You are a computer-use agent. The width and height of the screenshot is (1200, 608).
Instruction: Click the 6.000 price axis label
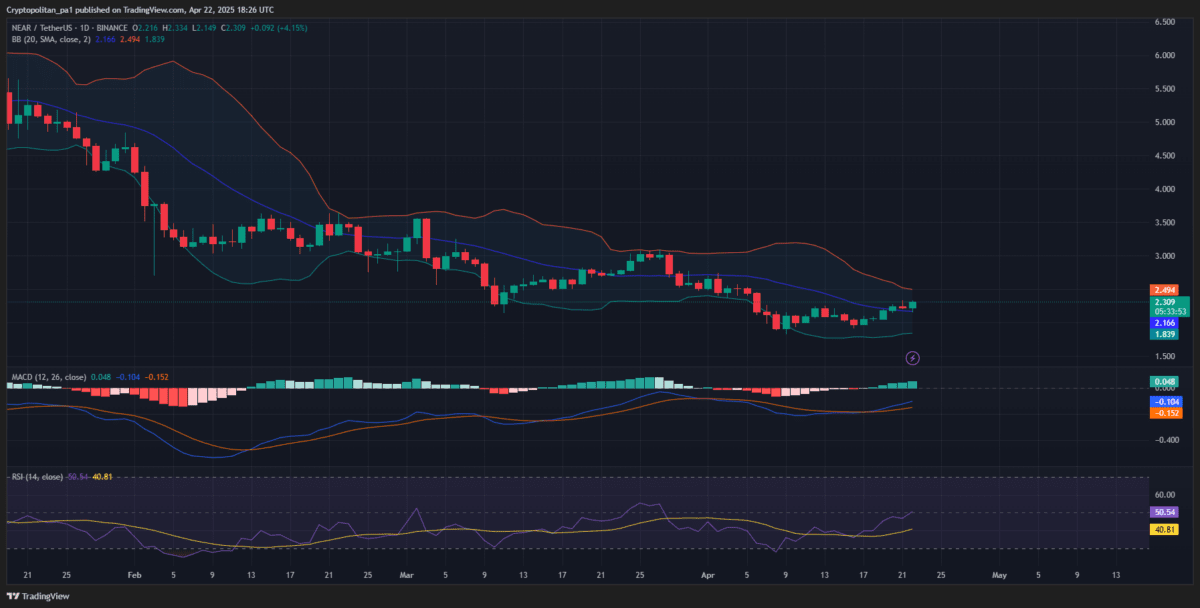point(1164,56)
